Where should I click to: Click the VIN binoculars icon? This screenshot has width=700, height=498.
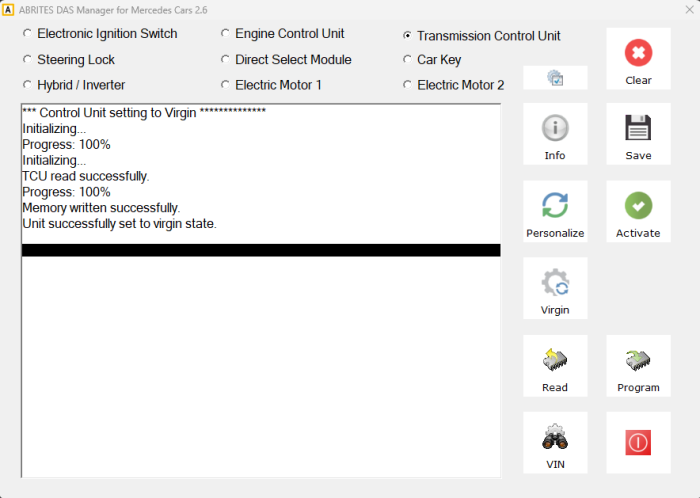[555, 443]
